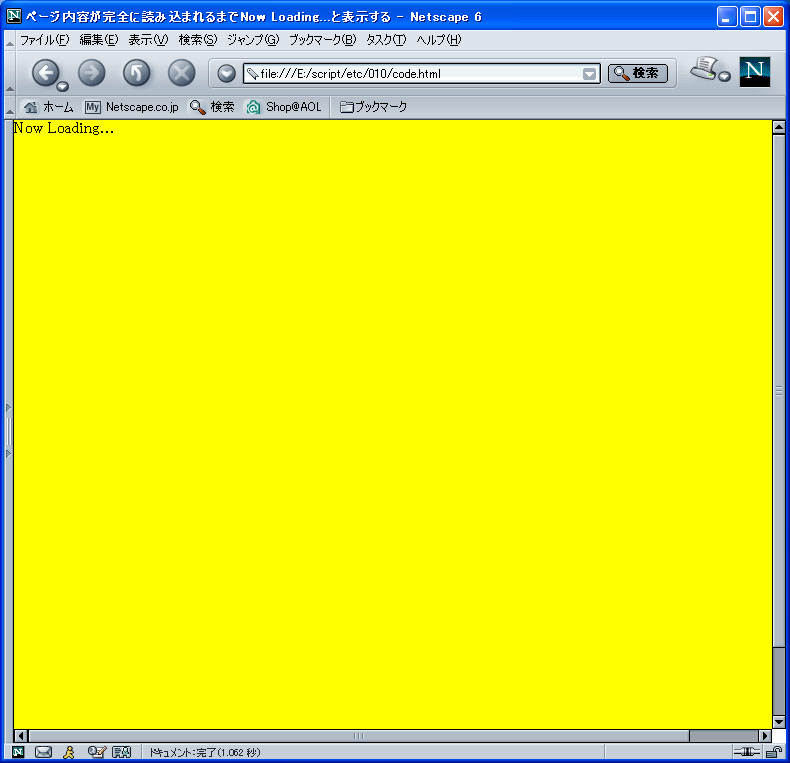Click the vertical scrollbar down arrow
This screenshot has width=790, height=763.
click(x=778, y=722)
